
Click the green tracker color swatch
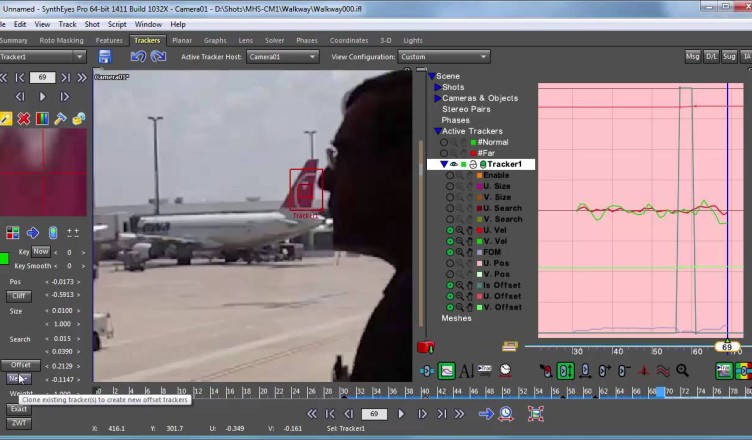[x=4, y=259]
